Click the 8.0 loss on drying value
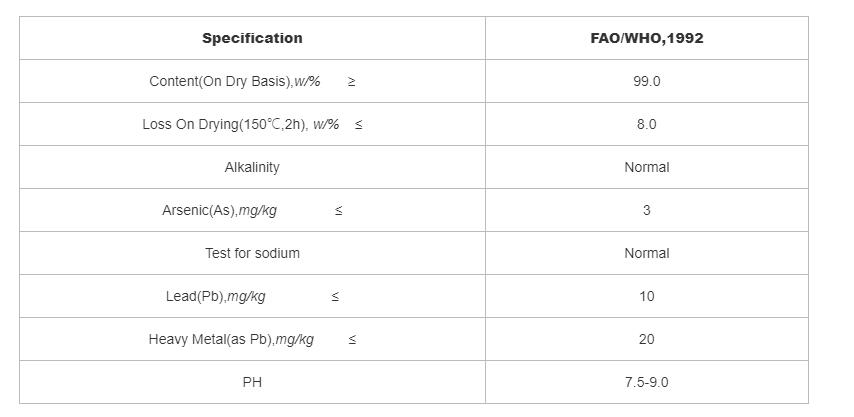The width and height of the screenshot is (854, 417). point(646,124)
